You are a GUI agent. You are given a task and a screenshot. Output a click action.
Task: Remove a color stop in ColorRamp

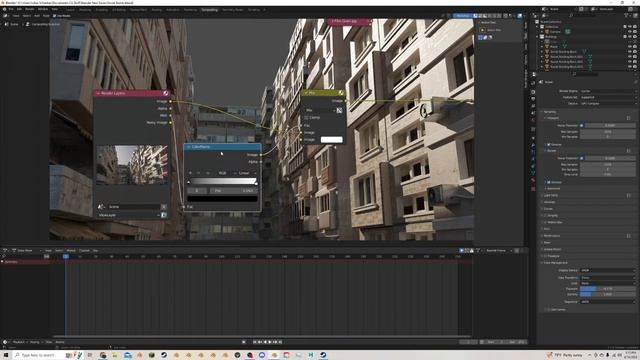(x=199, y=173)
